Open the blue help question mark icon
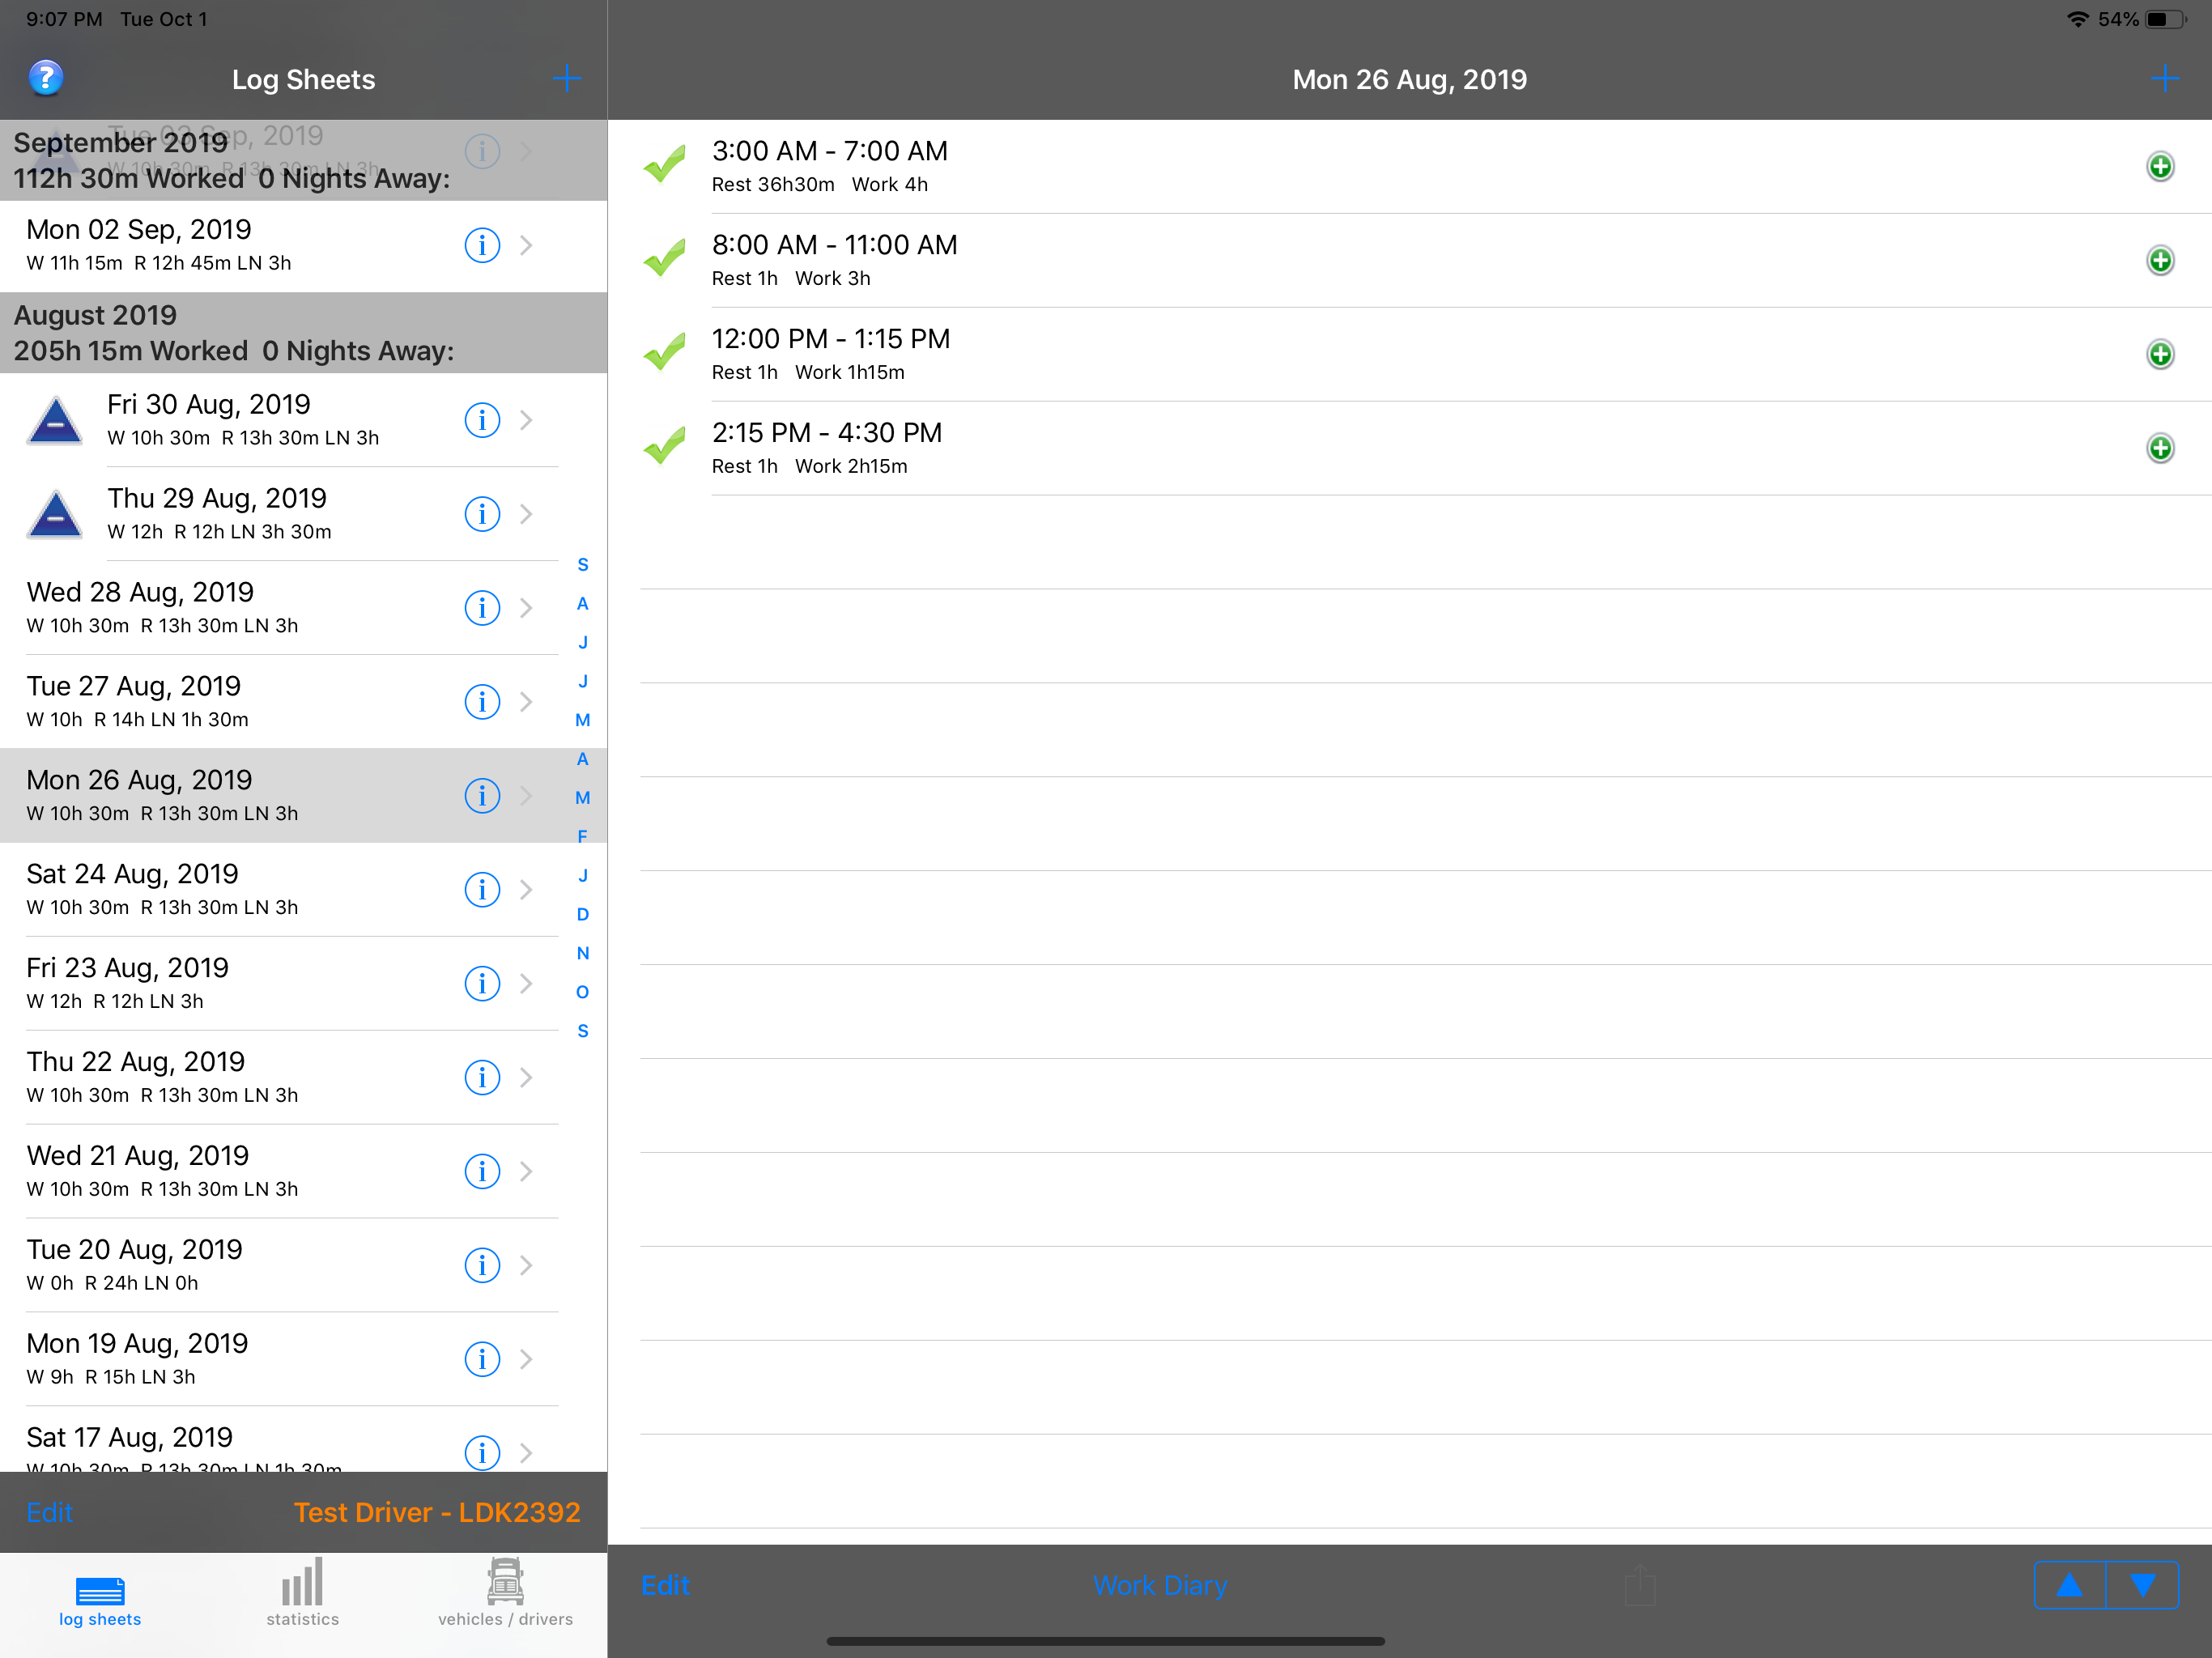 (46, 78)
